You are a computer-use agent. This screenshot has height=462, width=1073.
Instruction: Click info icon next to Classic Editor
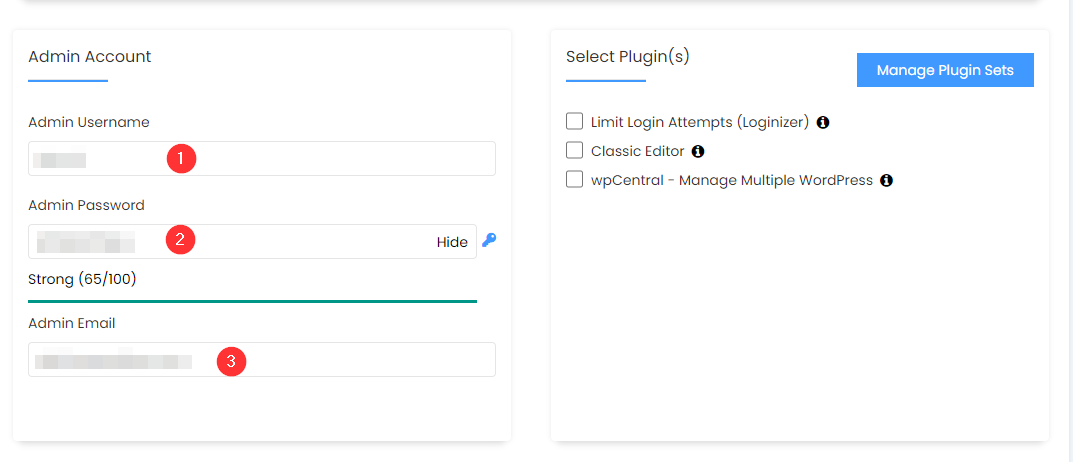pos(698,151)
